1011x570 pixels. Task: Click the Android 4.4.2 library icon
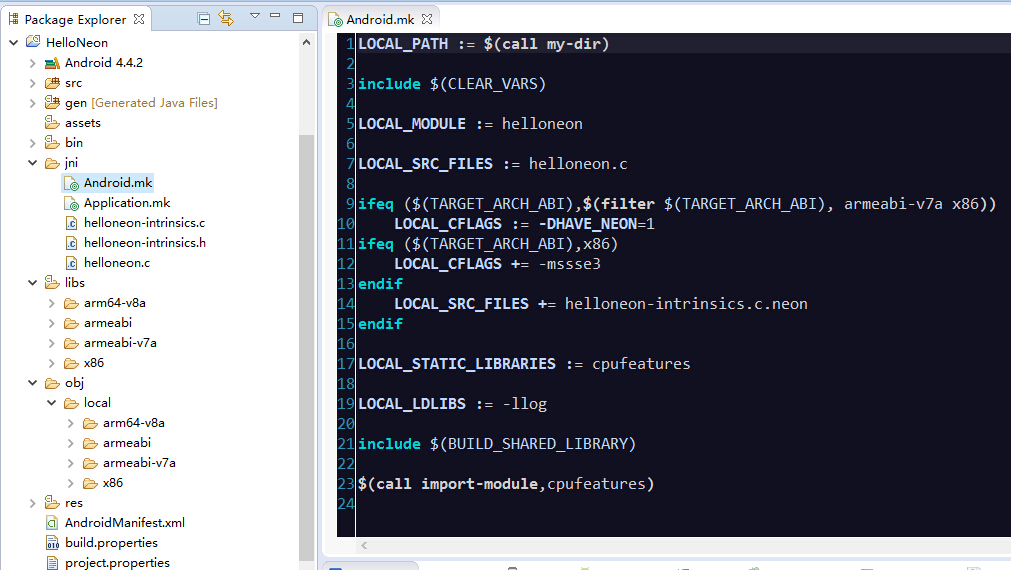[x=52, y=63]
